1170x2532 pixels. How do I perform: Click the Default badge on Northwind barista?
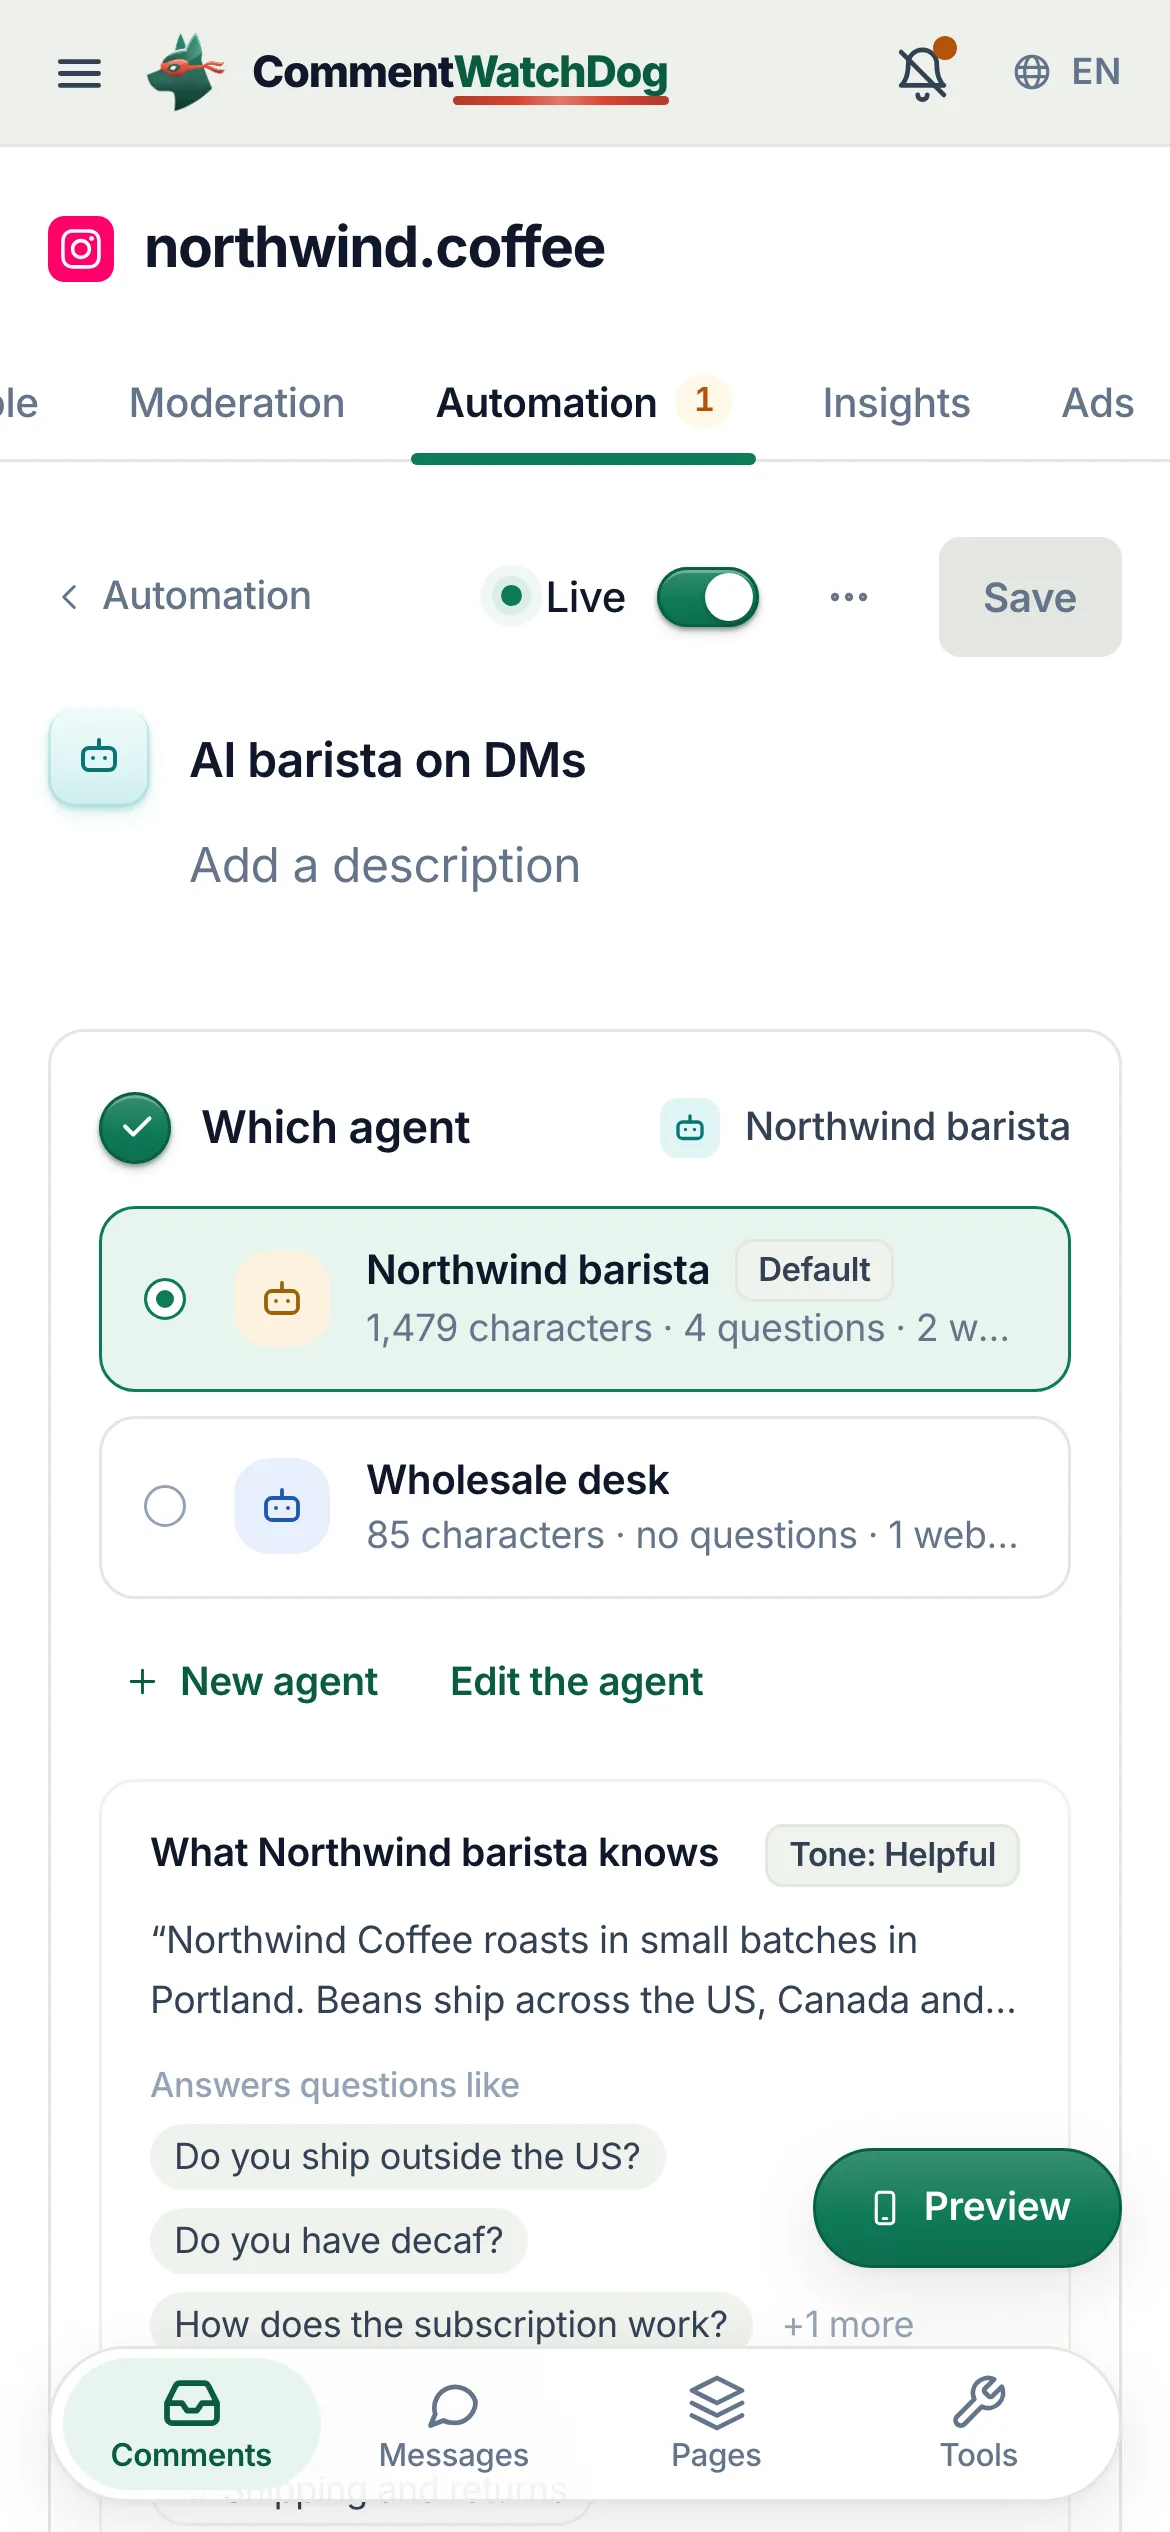pyautogui.click(x=814, y=1270)
